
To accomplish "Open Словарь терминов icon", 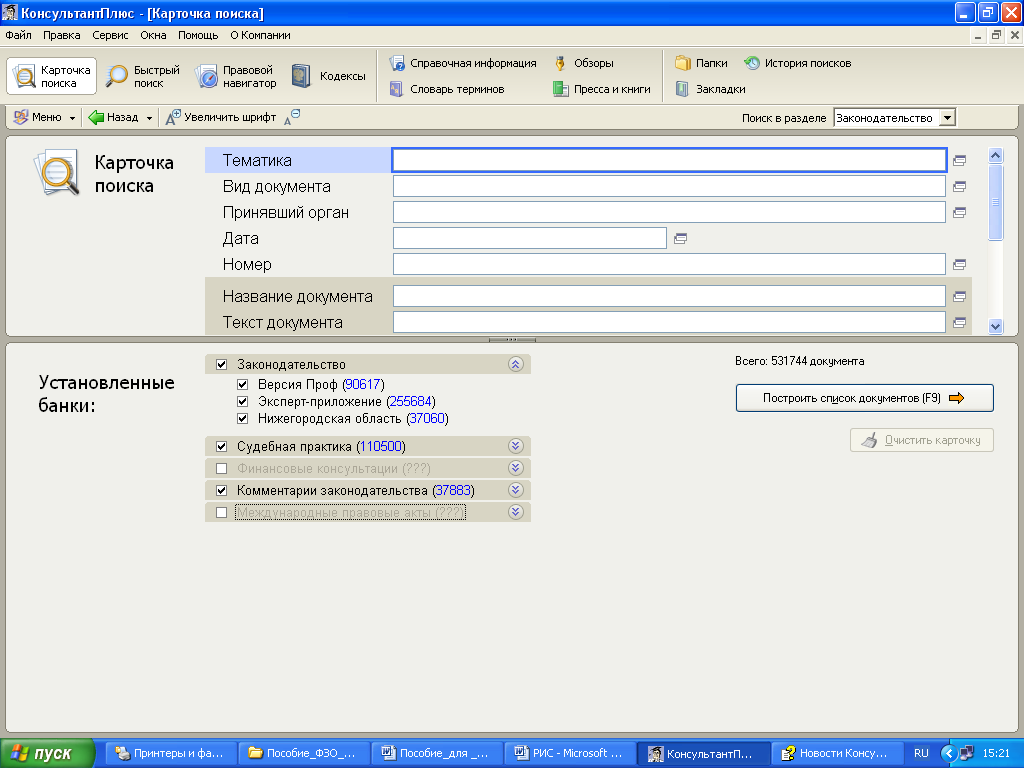I will click(396, 89).
